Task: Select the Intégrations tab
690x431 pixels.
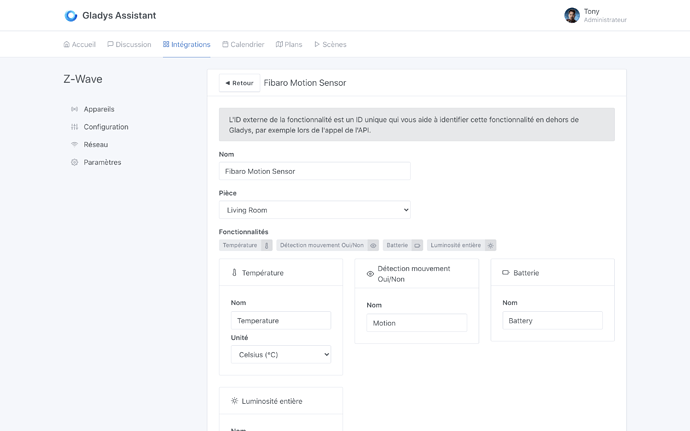Action: coord(187,44)
